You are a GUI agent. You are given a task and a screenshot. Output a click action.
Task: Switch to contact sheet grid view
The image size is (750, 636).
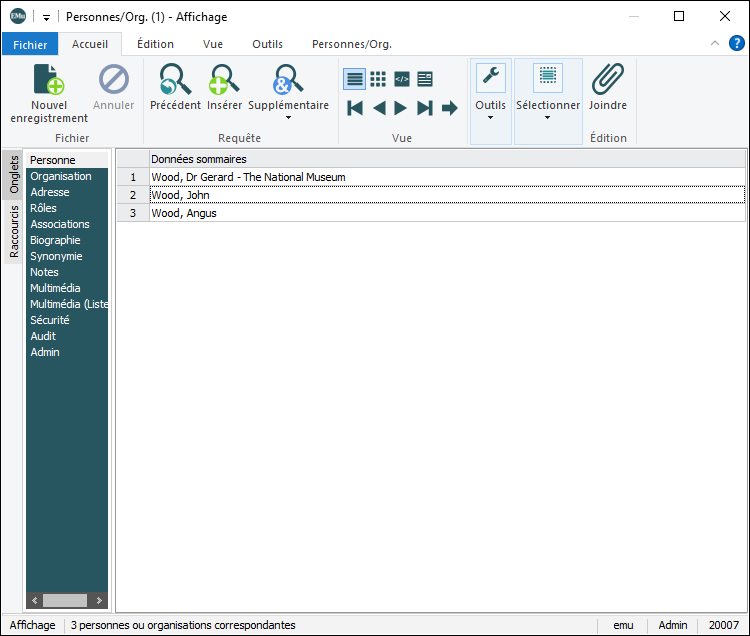(x=378, y=79)
